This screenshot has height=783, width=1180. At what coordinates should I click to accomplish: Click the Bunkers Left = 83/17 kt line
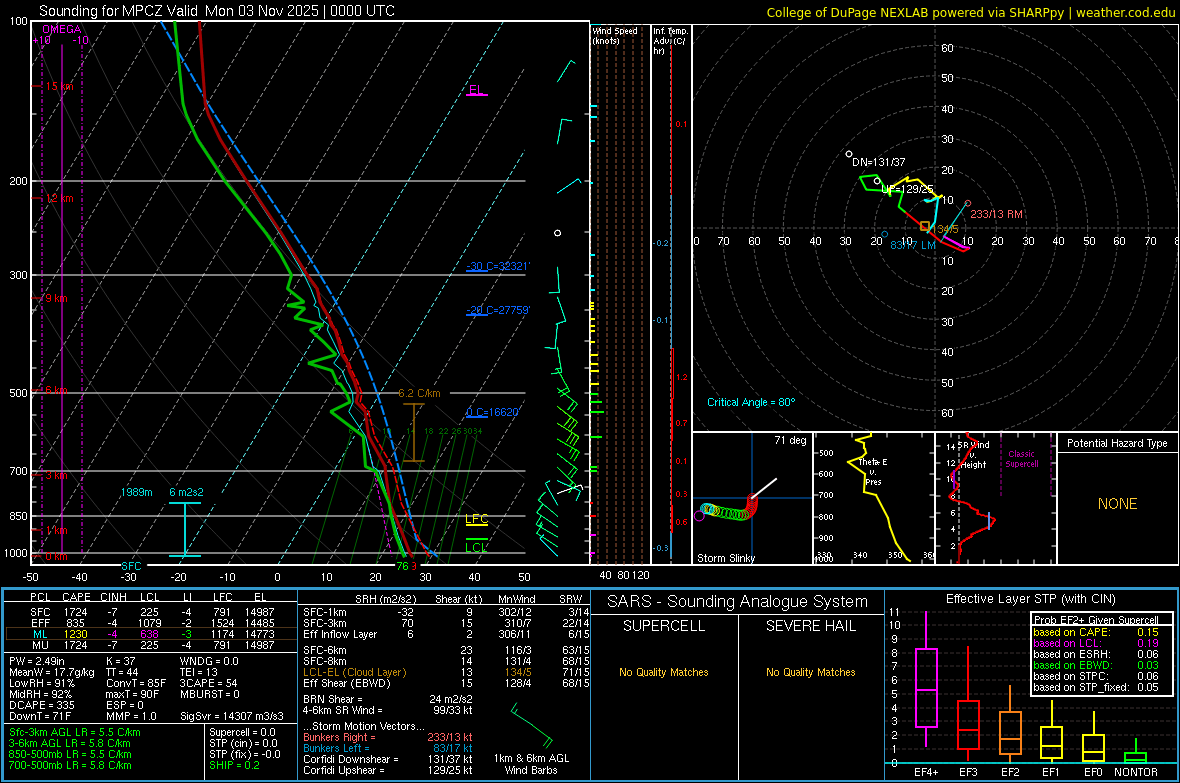coord(388,748)
